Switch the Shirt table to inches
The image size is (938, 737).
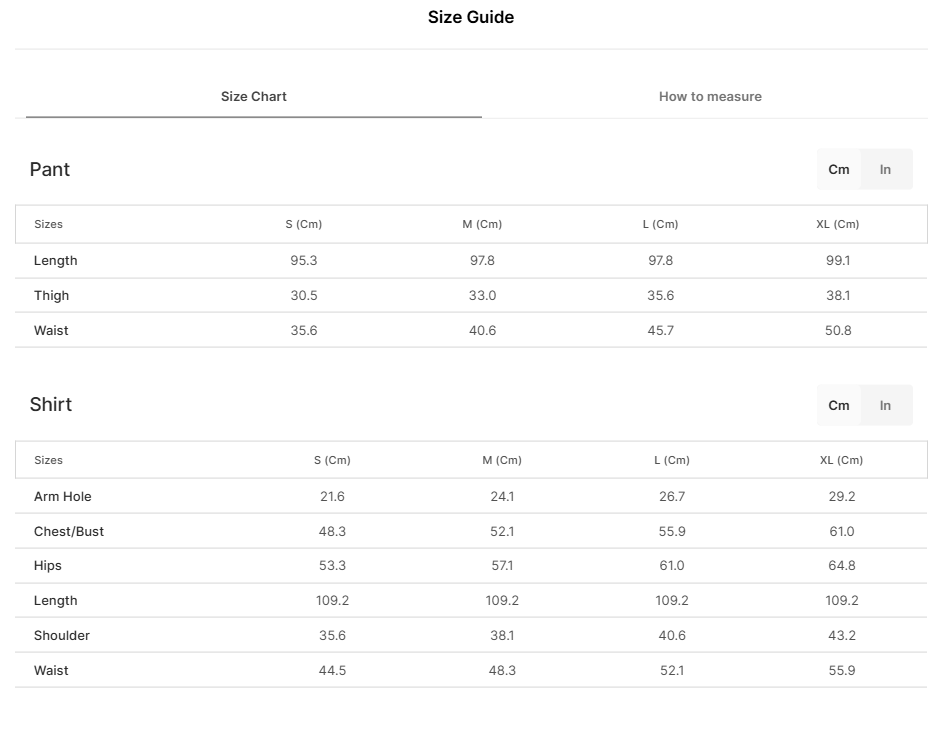(x=885, y=406)
